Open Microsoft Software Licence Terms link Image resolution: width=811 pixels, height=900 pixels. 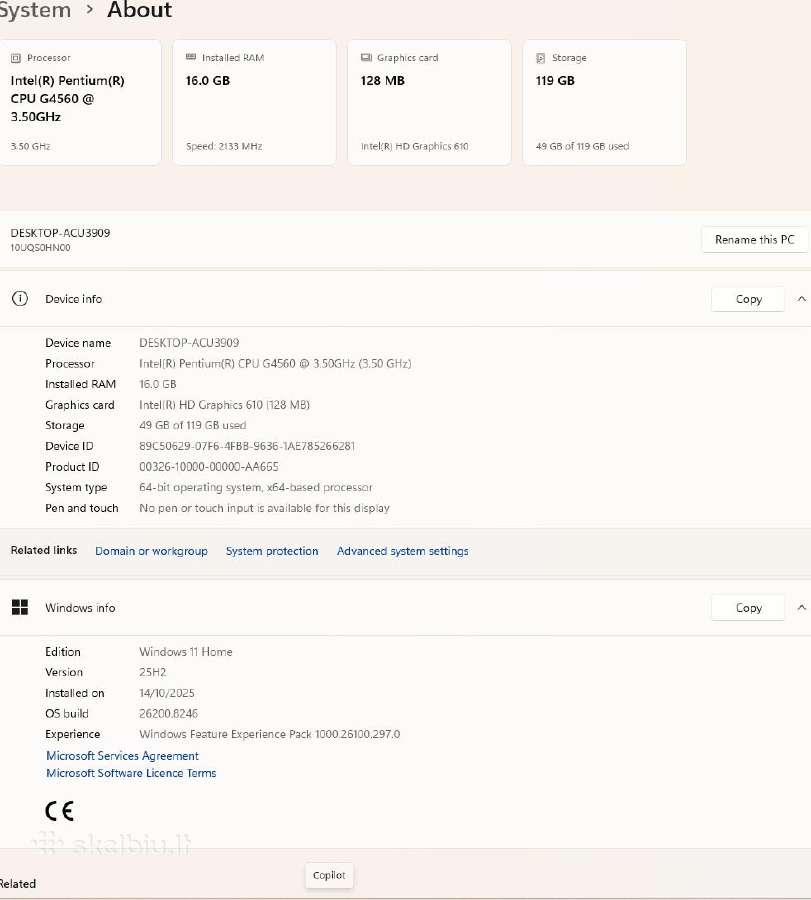pyautogui.click(x=131, y=773)
